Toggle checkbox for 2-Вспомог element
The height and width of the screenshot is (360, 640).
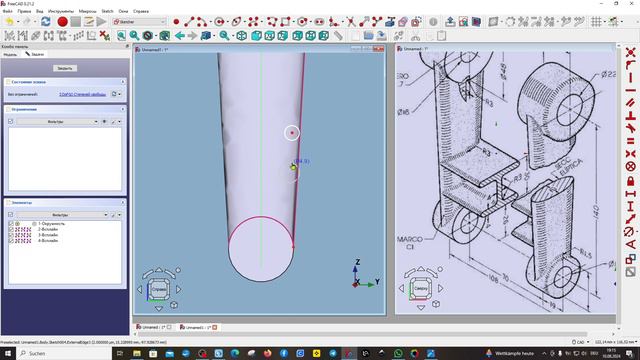[x=11, y=229]
